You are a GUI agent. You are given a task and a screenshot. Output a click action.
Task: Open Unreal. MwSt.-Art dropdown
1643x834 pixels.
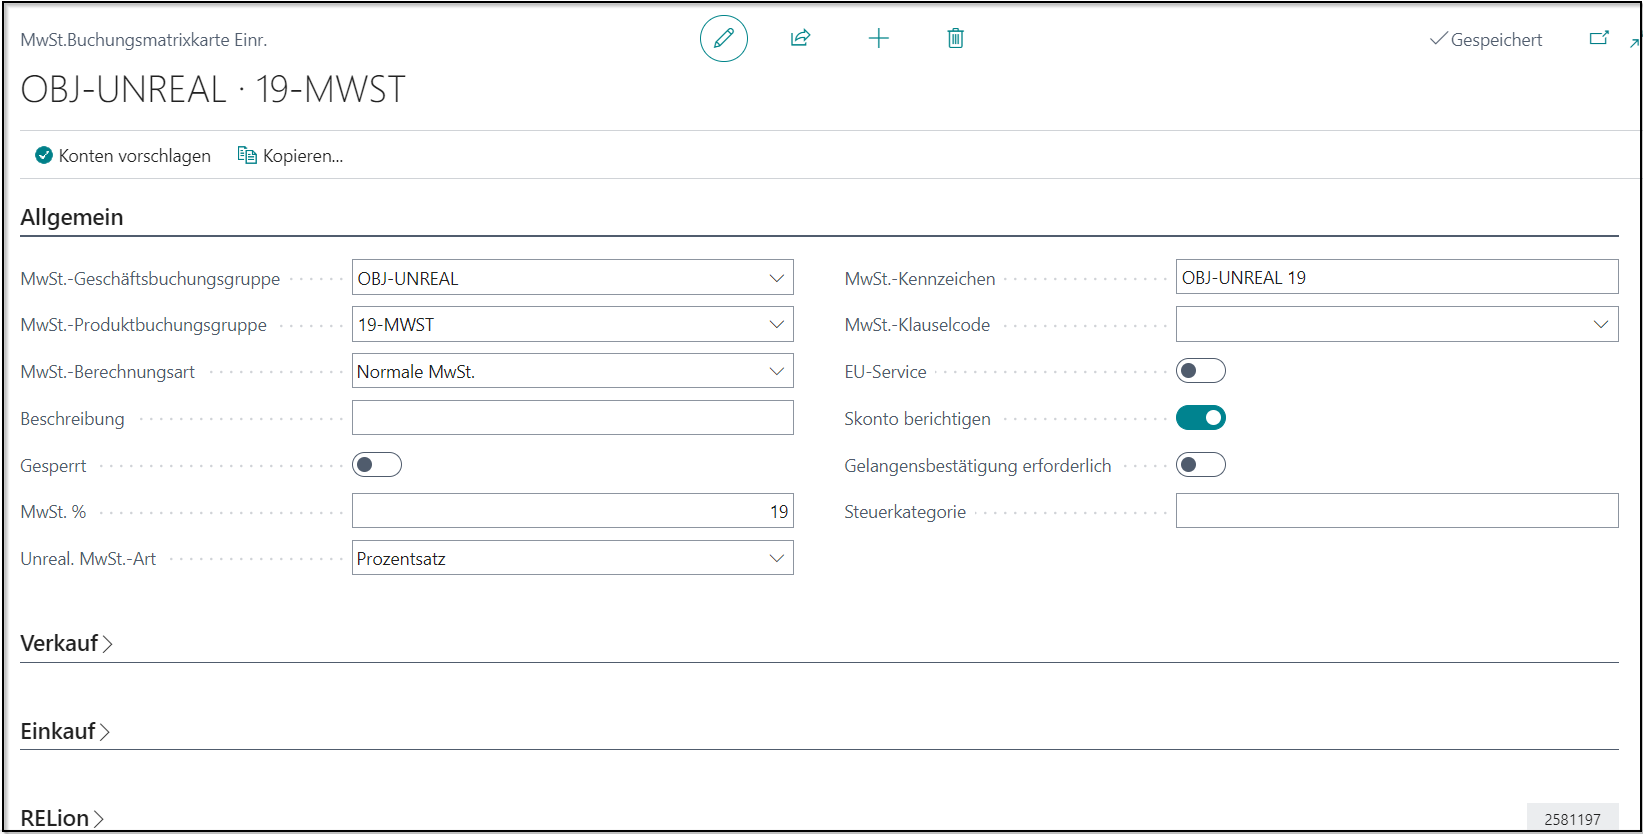pyautogui.click(x=776, y=558)
